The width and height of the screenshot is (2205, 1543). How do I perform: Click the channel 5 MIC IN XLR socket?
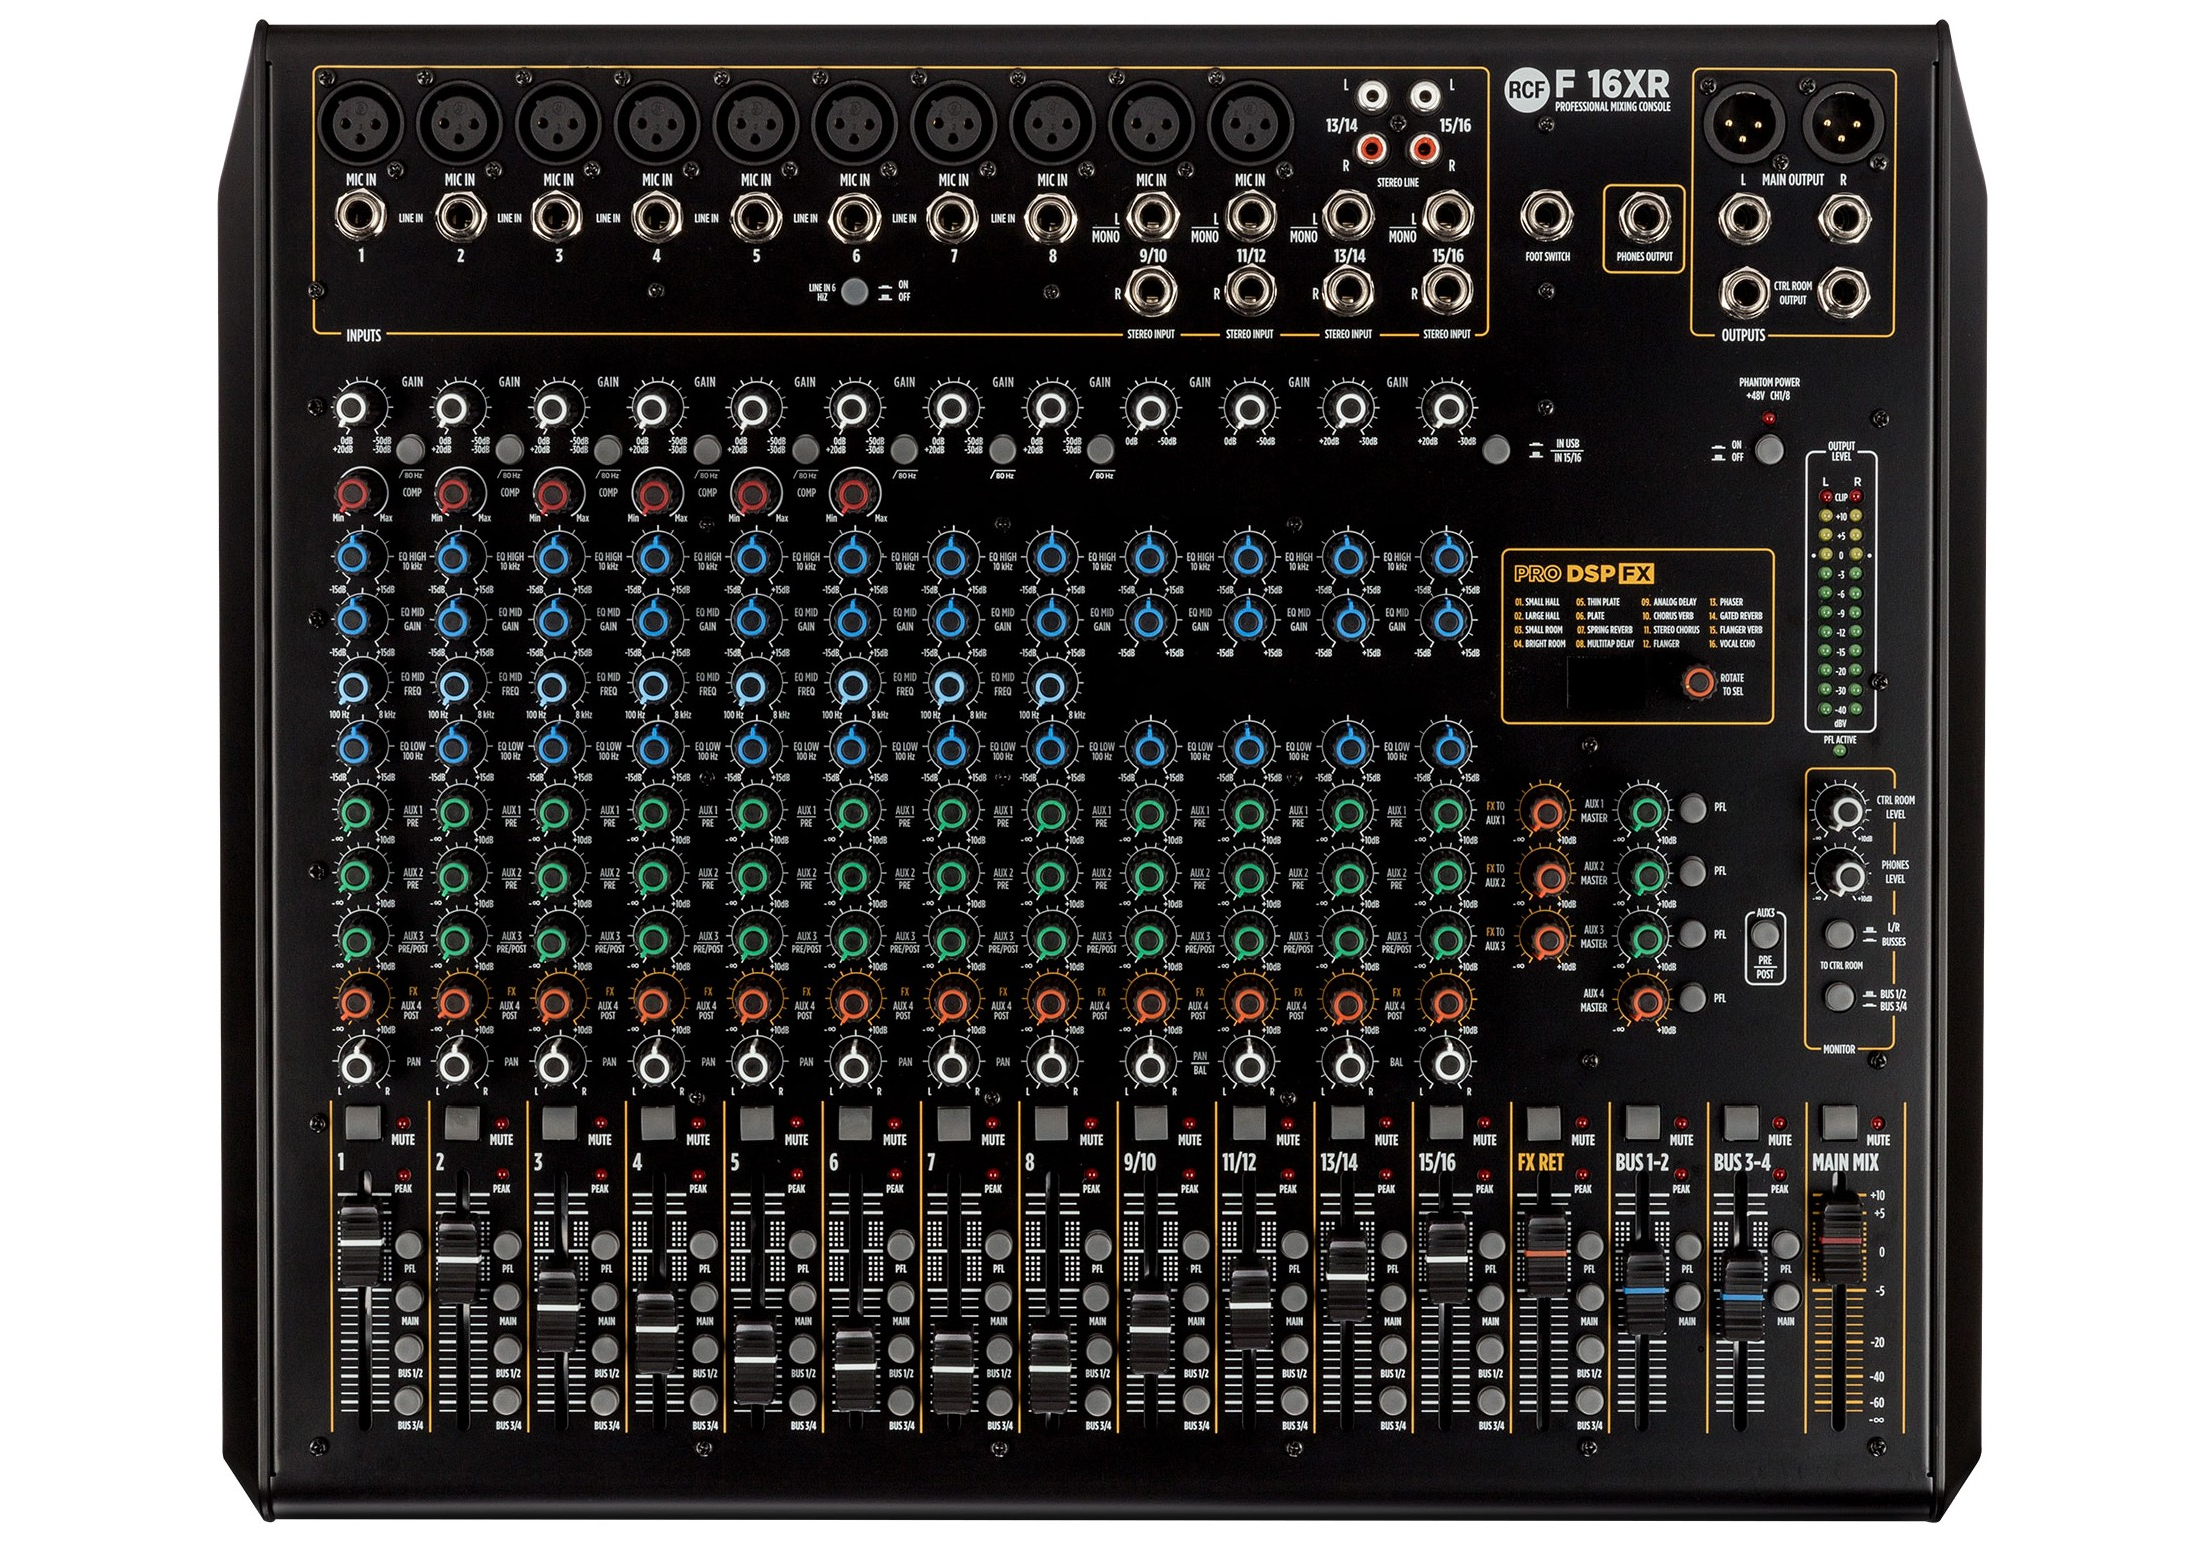coord(755,123)
